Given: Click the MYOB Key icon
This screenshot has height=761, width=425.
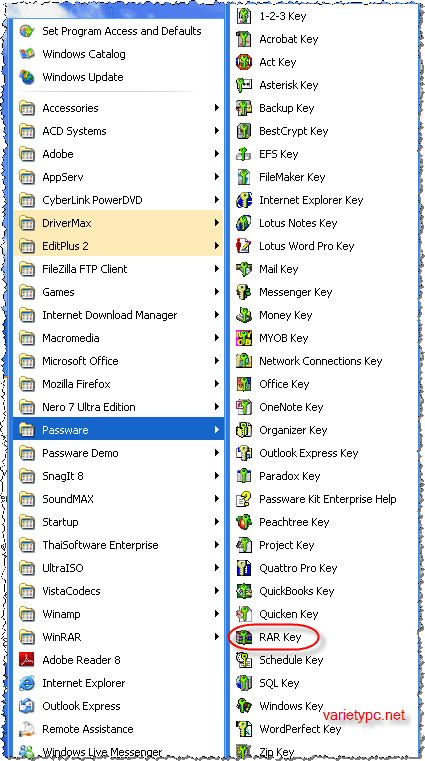Looking at the screenshot, I should (244, 338).
